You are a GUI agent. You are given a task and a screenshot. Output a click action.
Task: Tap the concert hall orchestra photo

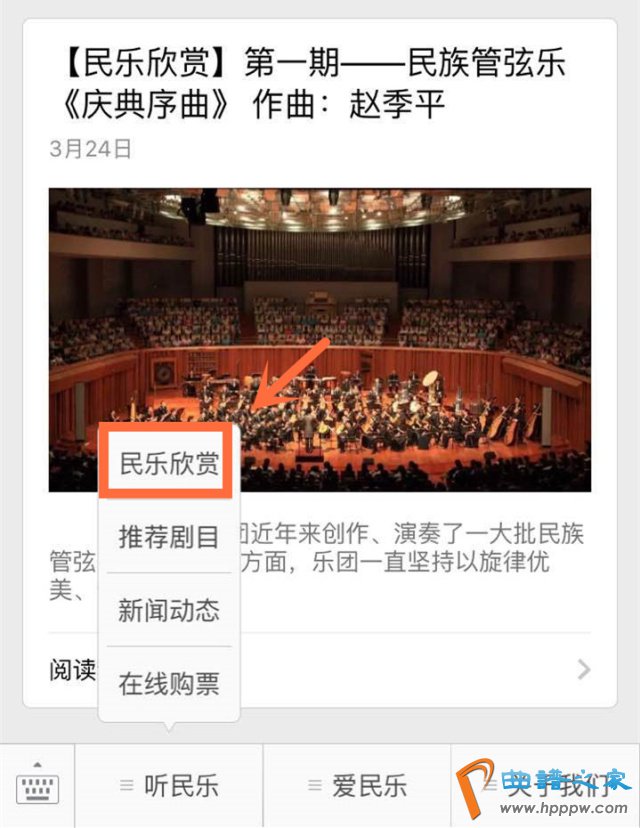tap(320, 340)
